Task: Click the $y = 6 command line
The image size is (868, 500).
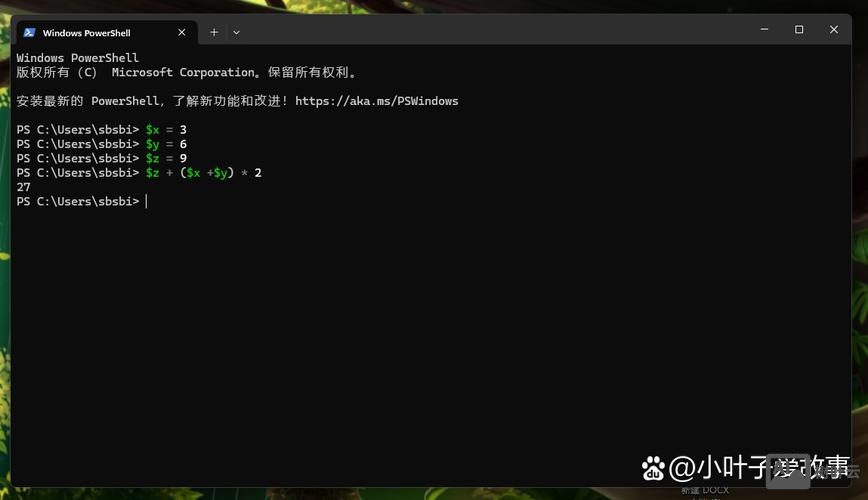Action: point(166,144)
